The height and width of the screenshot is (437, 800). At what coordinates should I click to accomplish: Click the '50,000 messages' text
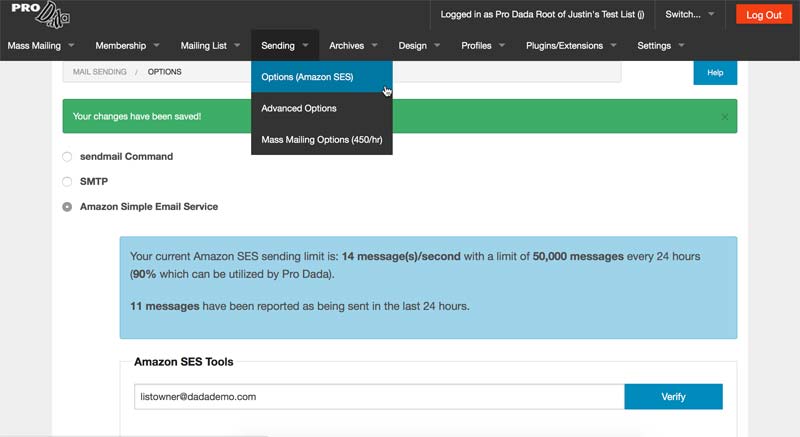(x=578, y=256)
